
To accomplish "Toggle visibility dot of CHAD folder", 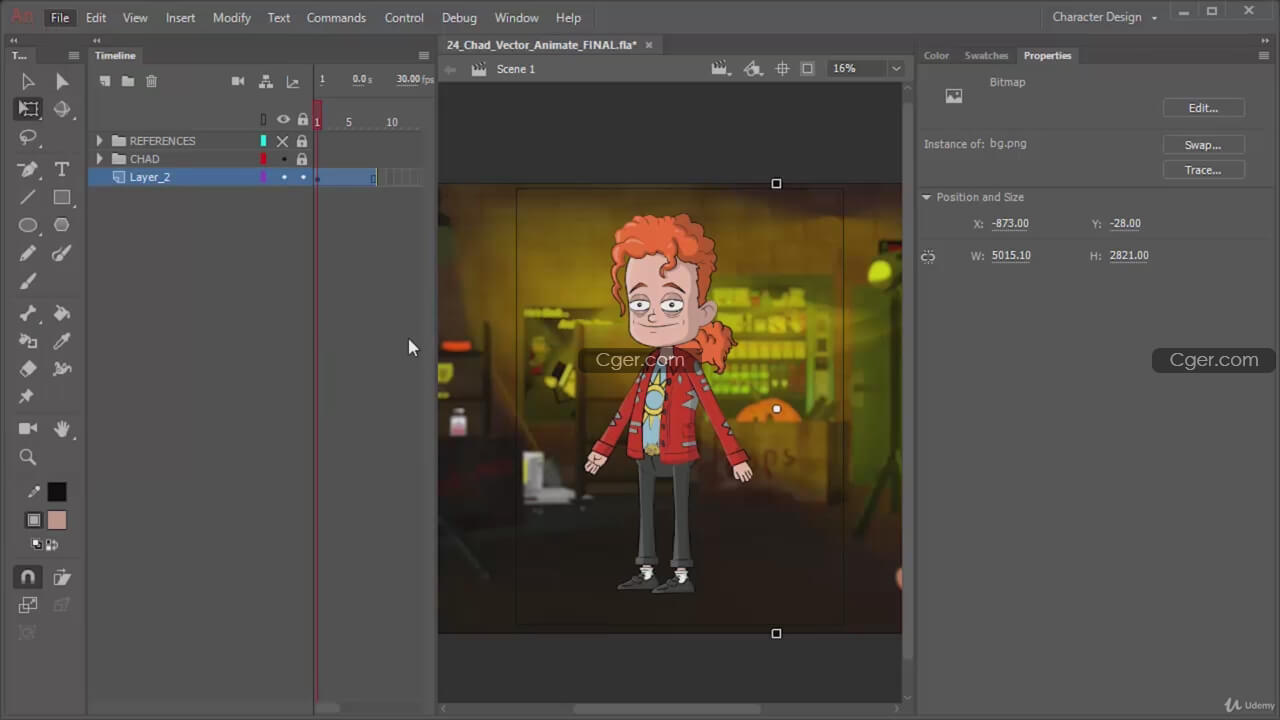I will [x=283, y=159].
